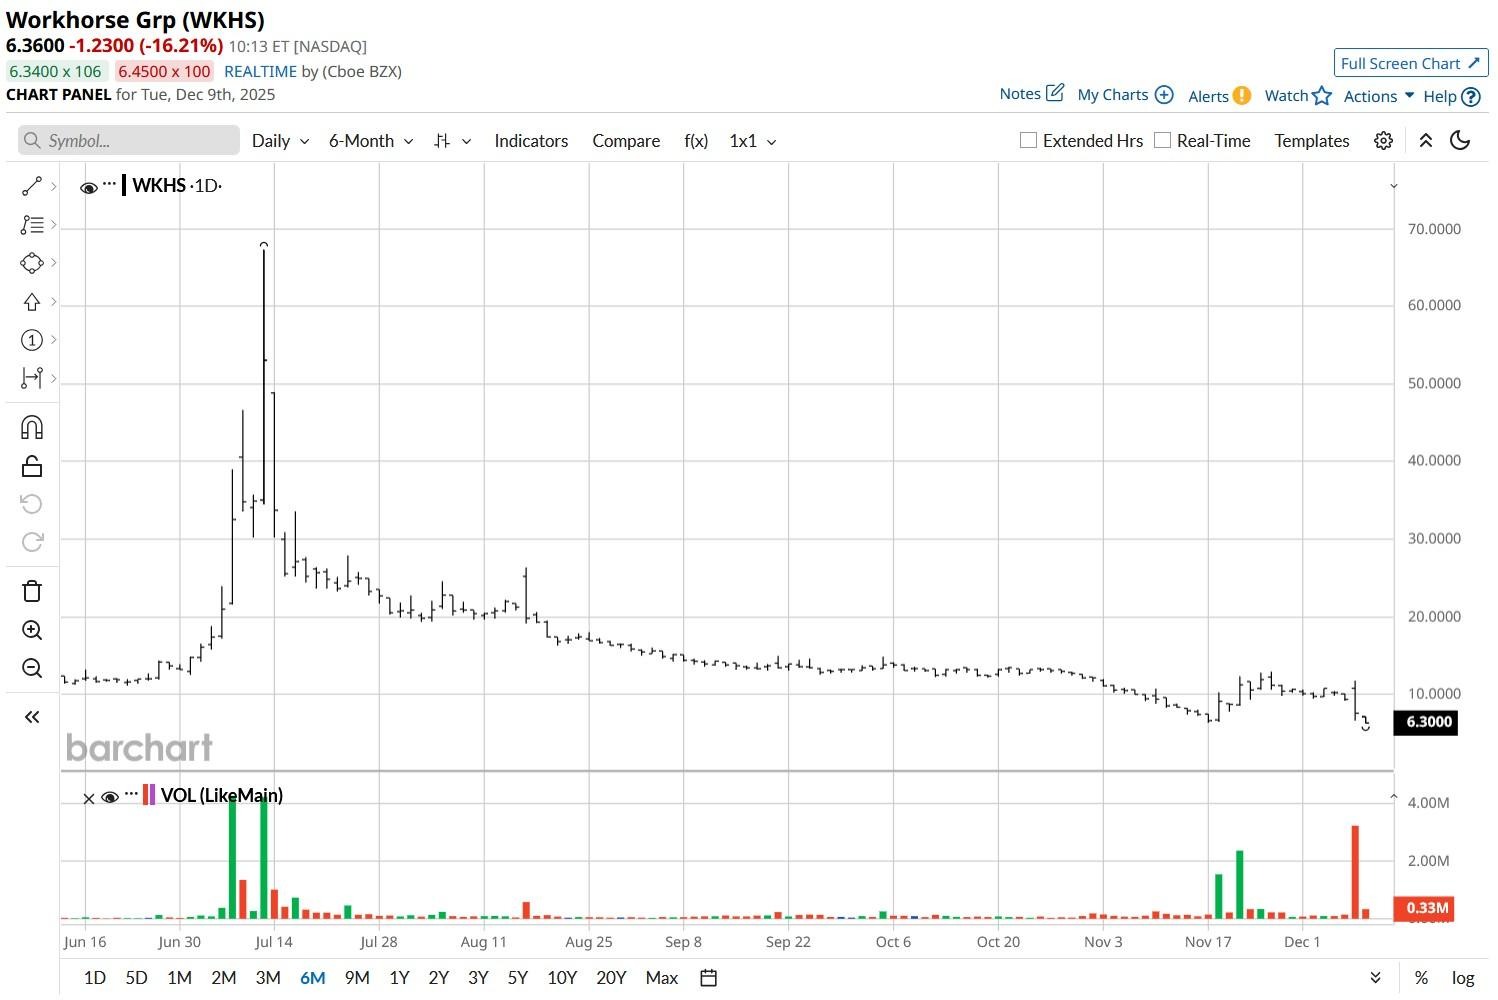The width and height of the screenshot is (1498, 1000).
Task: Toggle magnet snap mode
Action: tap(32, 428)
